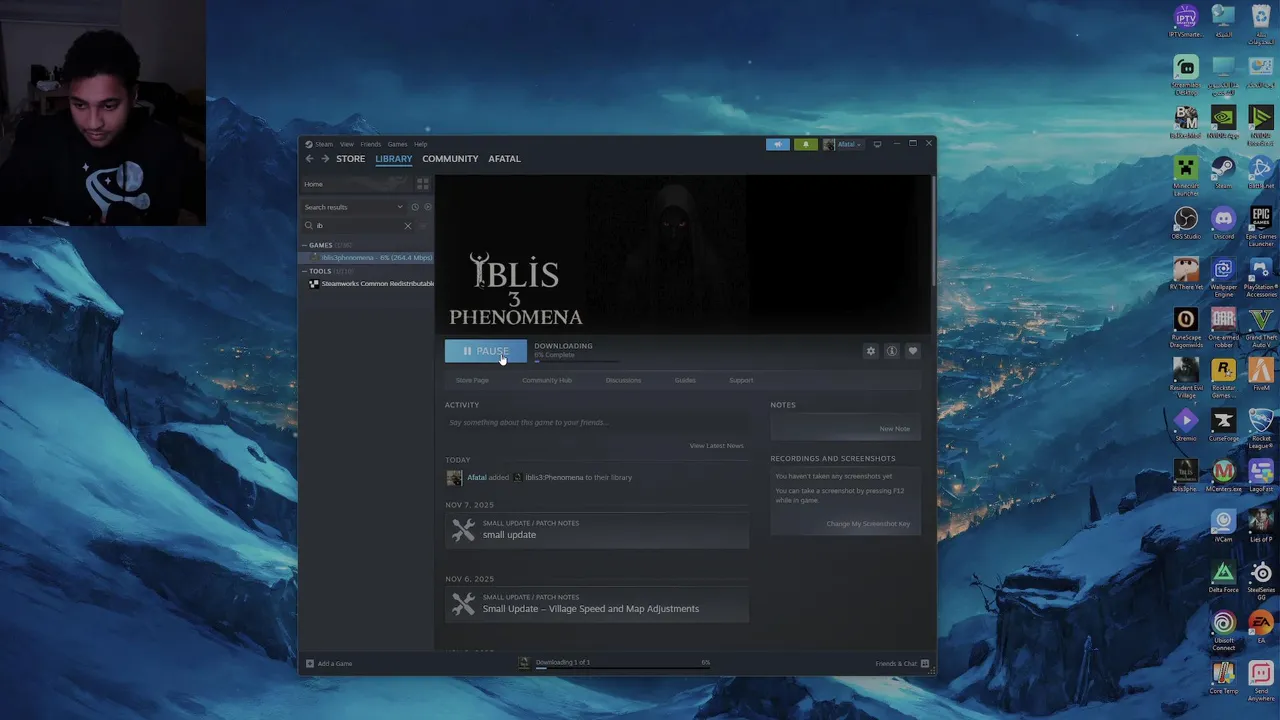Pause the Iblis 3 Phenomena download
Viewport: 1280px width, 720px height.
click(485, 351)
